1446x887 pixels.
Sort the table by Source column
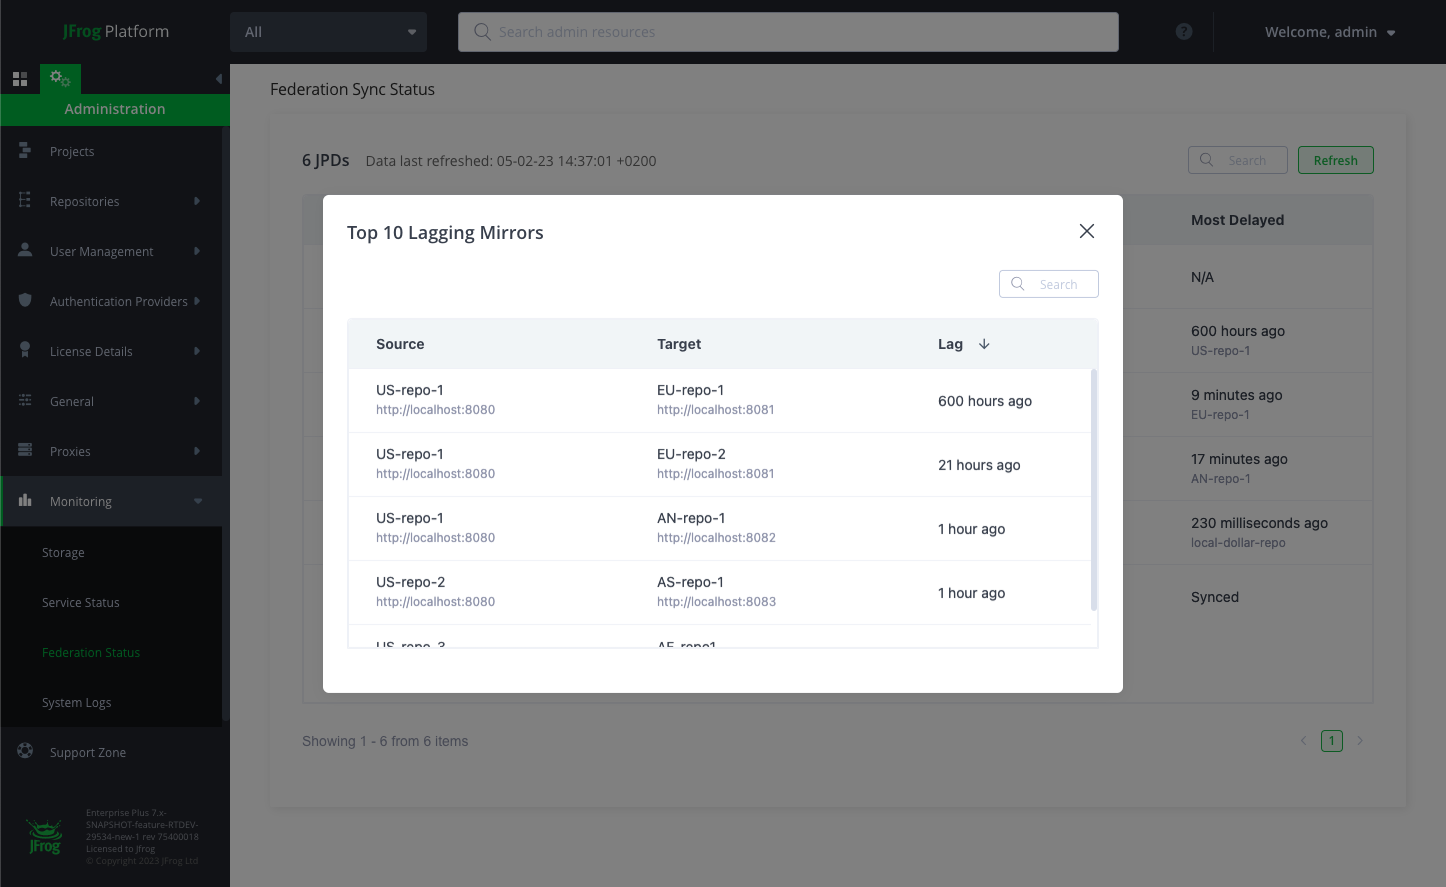(400, 344)
